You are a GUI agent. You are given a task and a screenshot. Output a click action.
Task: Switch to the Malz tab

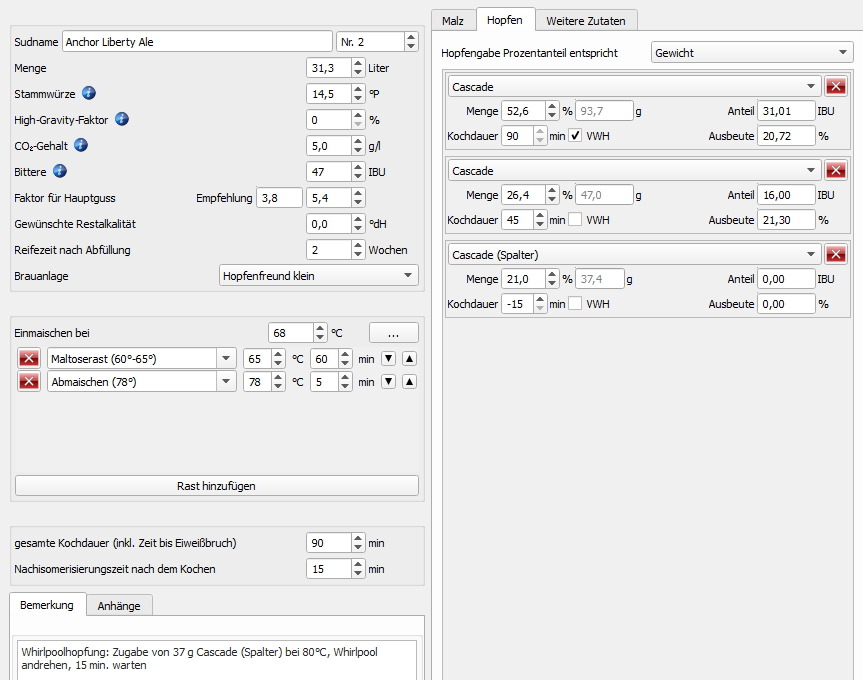452,20
